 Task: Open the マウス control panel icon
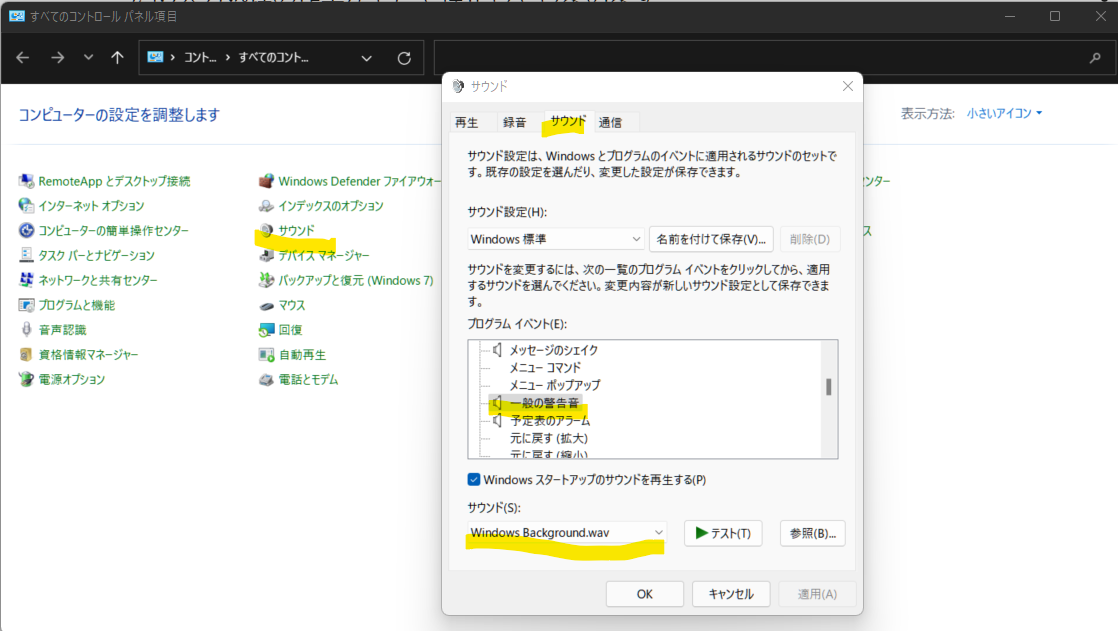tap(266, 305)
